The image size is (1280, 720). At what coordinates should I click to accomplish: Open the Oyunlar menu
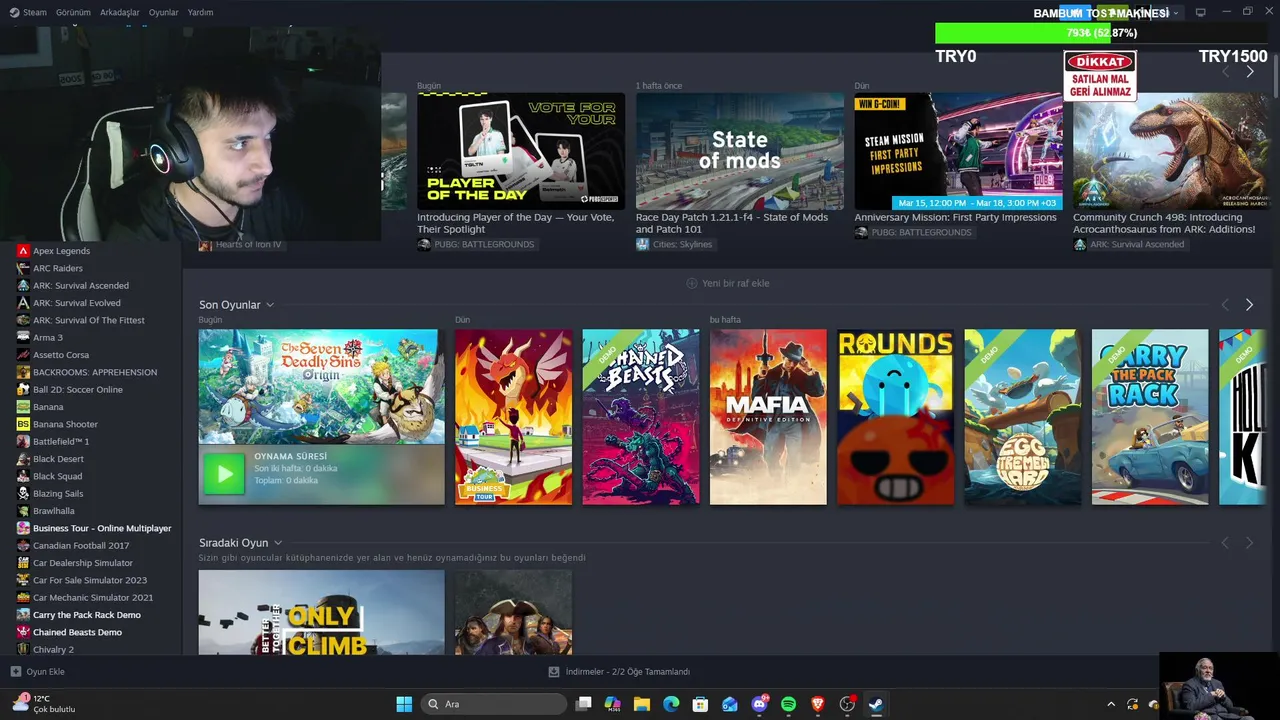pyautogui.click(x=163, y=12)
